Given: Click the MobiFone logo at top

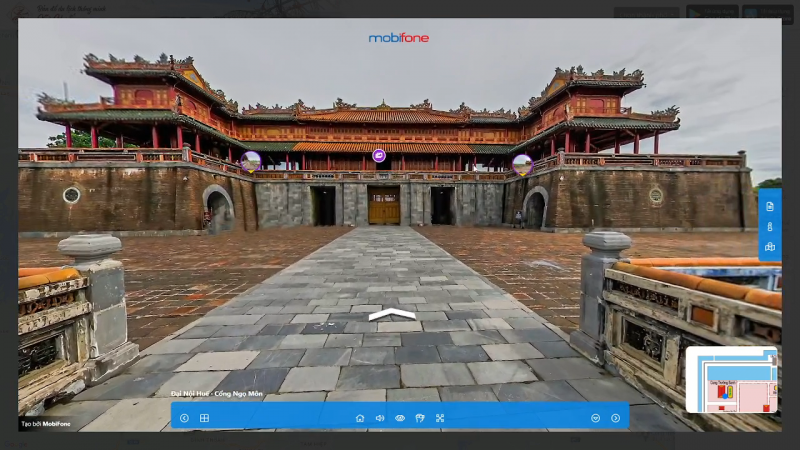Looking at the screenshot, I should coord(399,38).
